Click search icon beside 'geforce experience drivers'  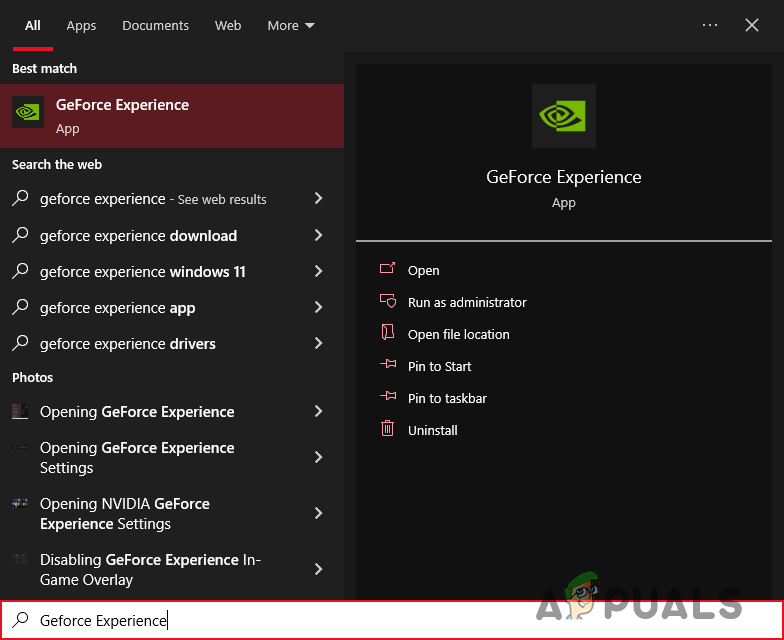pyautogui.click(x=20, y=342)
